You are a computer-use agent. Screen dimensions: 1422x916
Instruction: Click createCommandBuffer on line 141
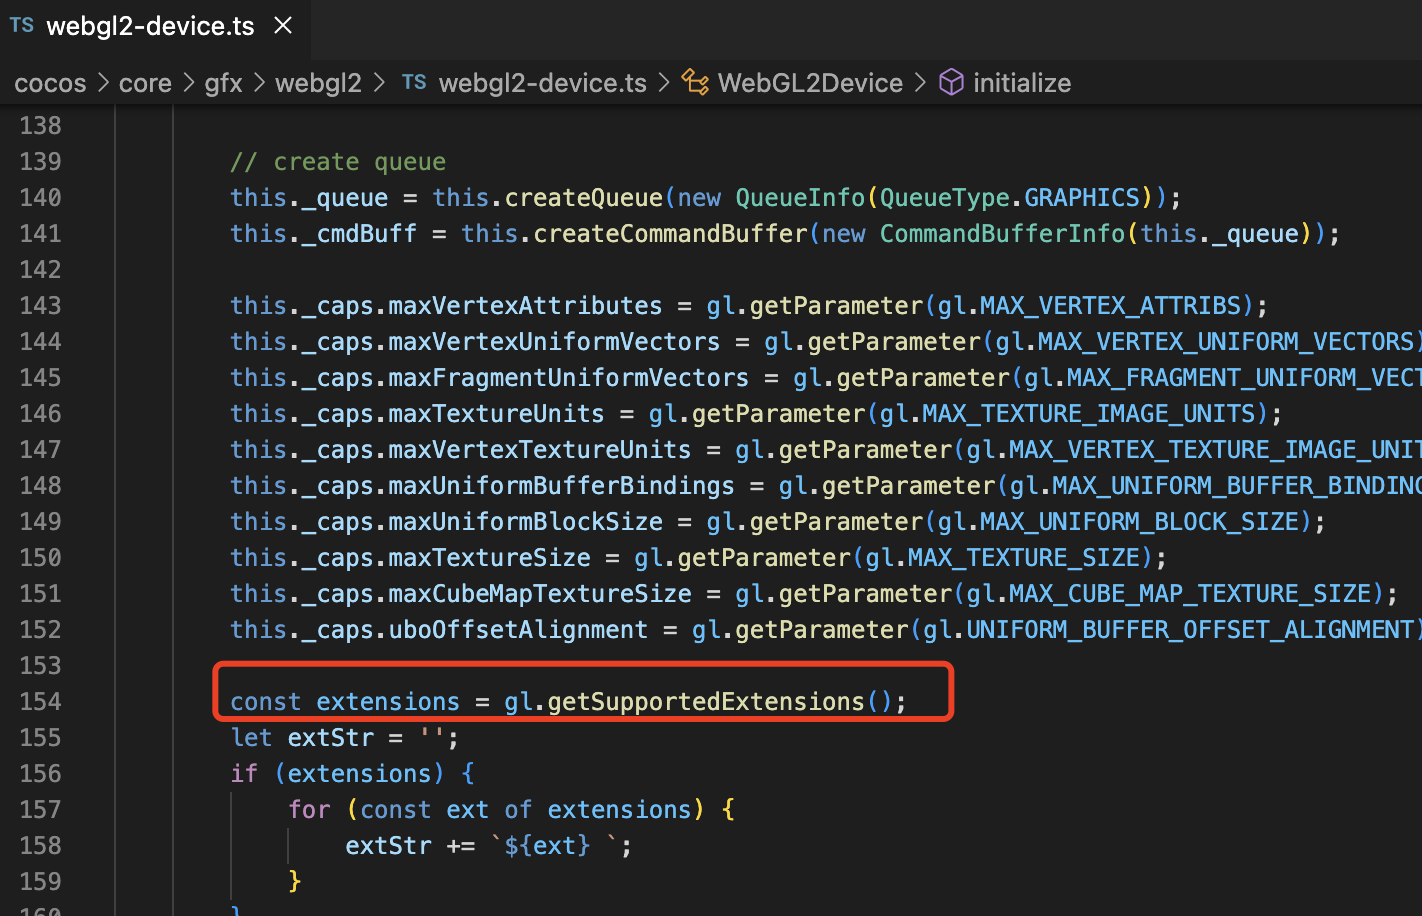670,233
